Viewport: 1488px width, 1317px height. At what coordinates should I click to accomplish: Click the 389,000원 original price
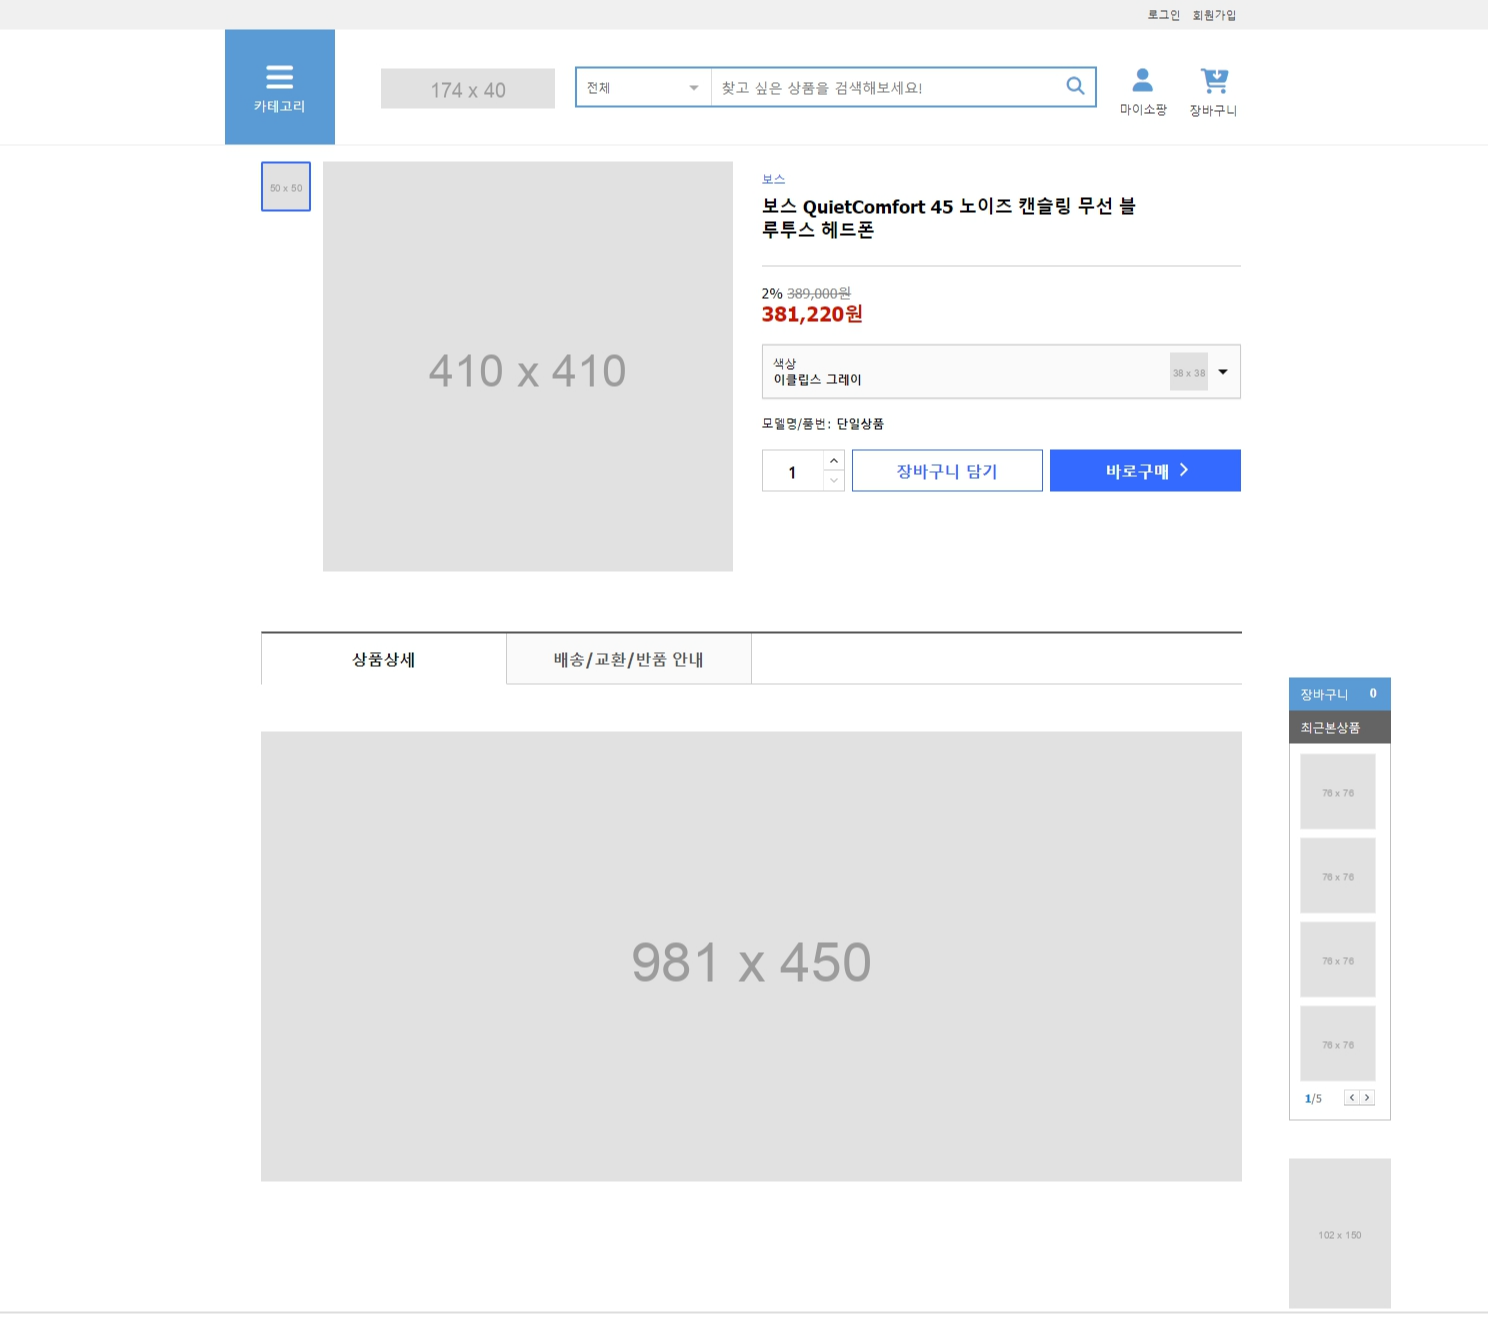(x=819, y=293)
